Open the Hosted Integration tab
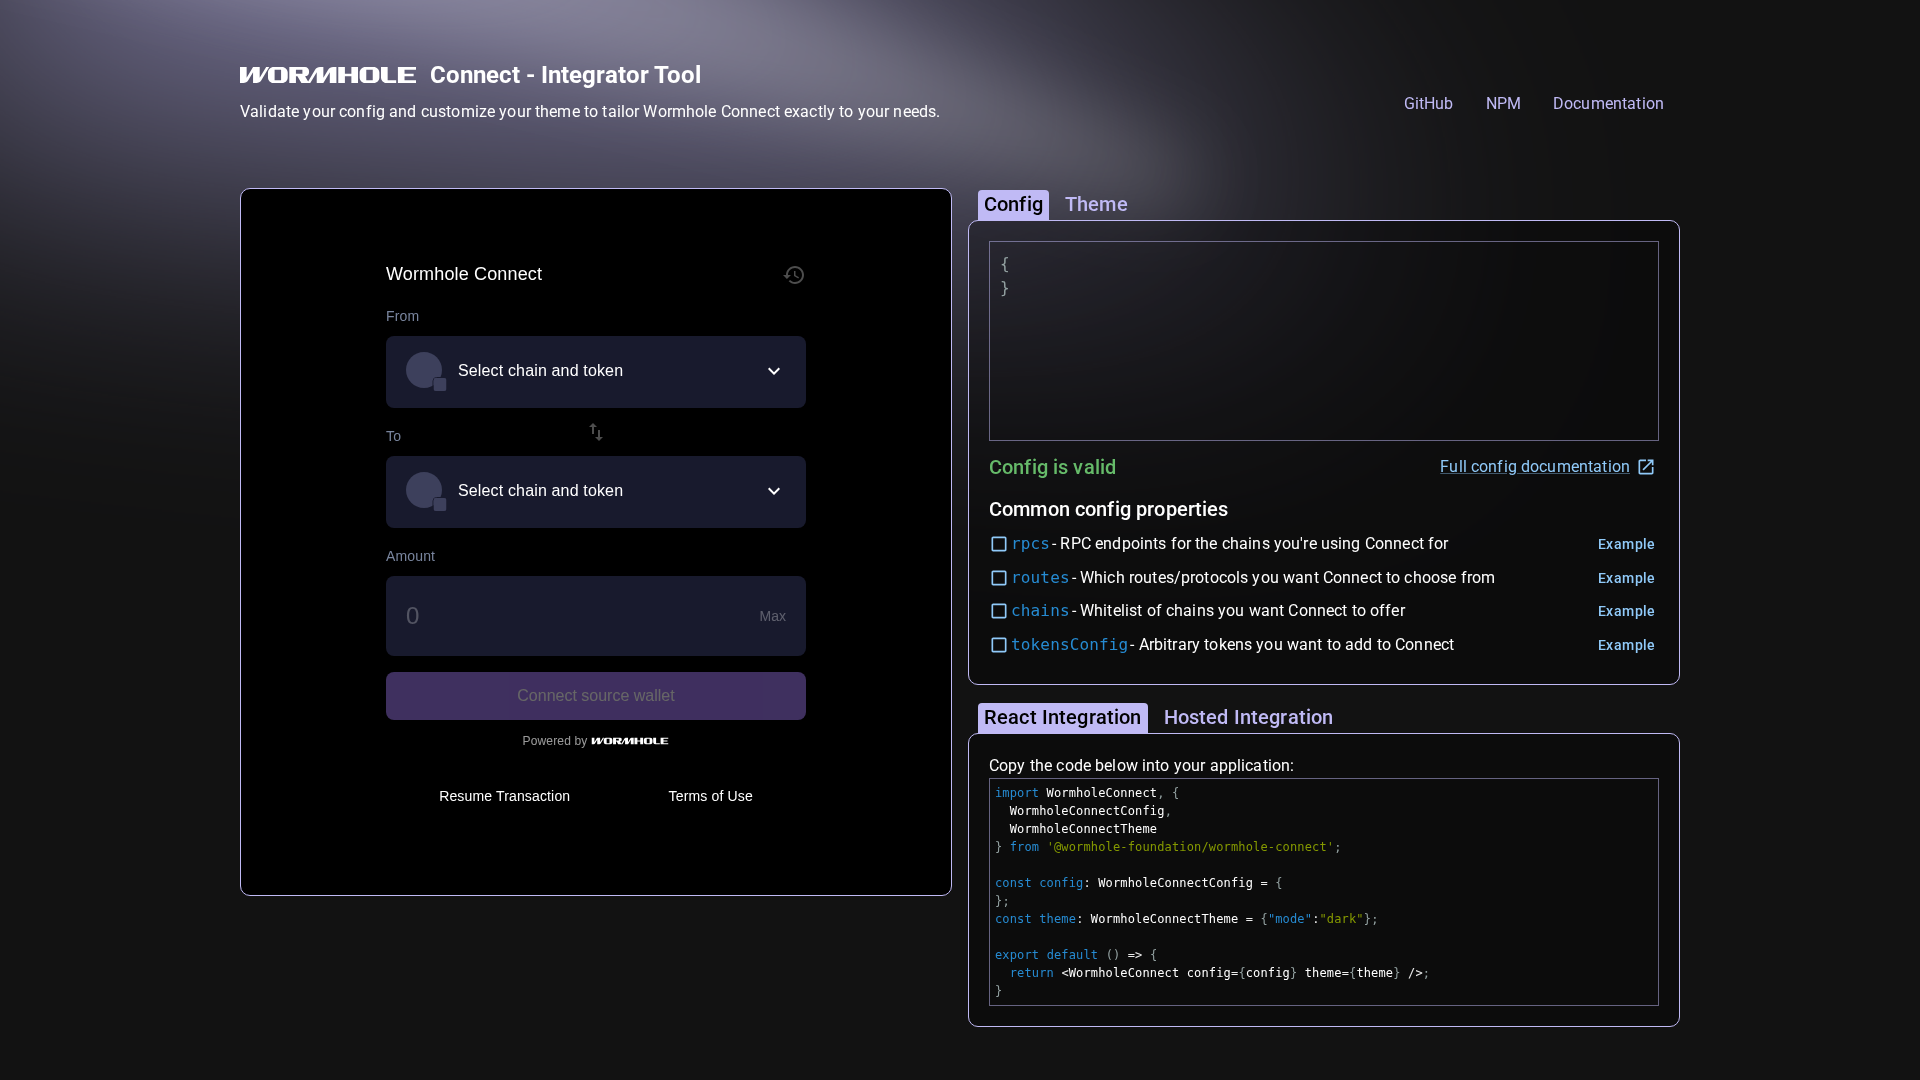 tap(1248, 717)
